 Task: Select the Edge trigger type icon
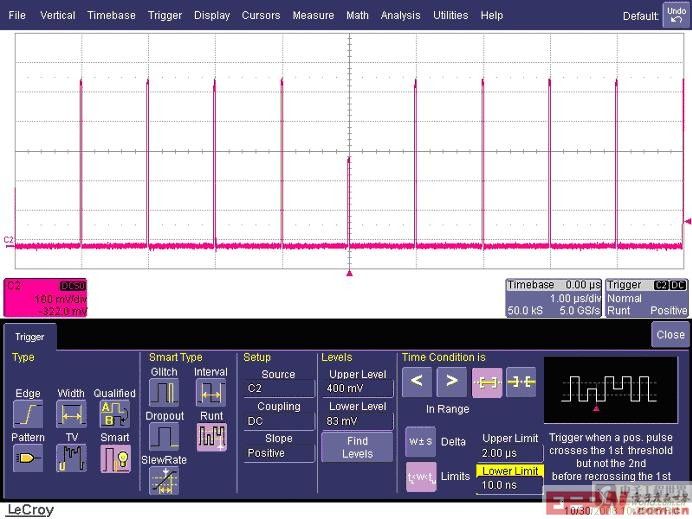27,414
